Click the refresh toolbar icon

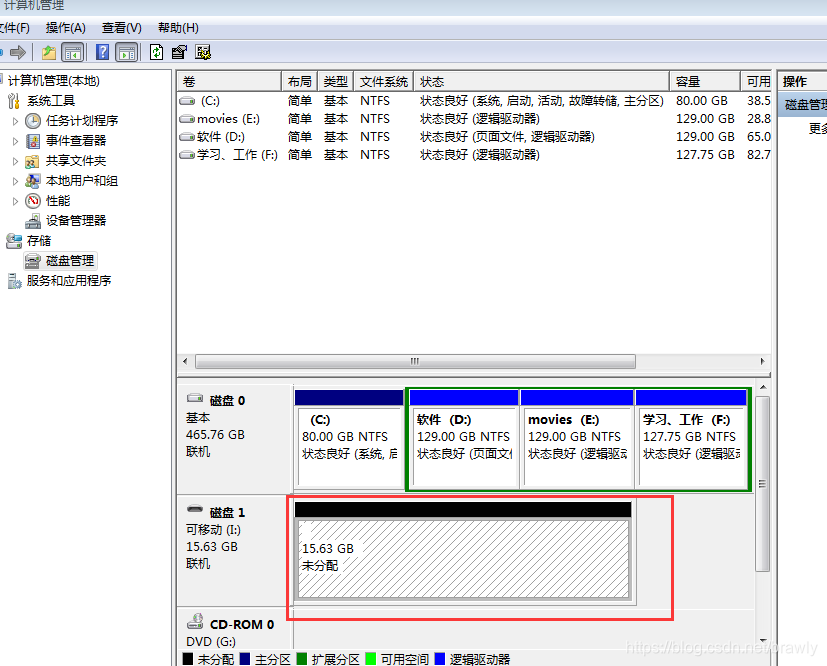tap(156, 52)
